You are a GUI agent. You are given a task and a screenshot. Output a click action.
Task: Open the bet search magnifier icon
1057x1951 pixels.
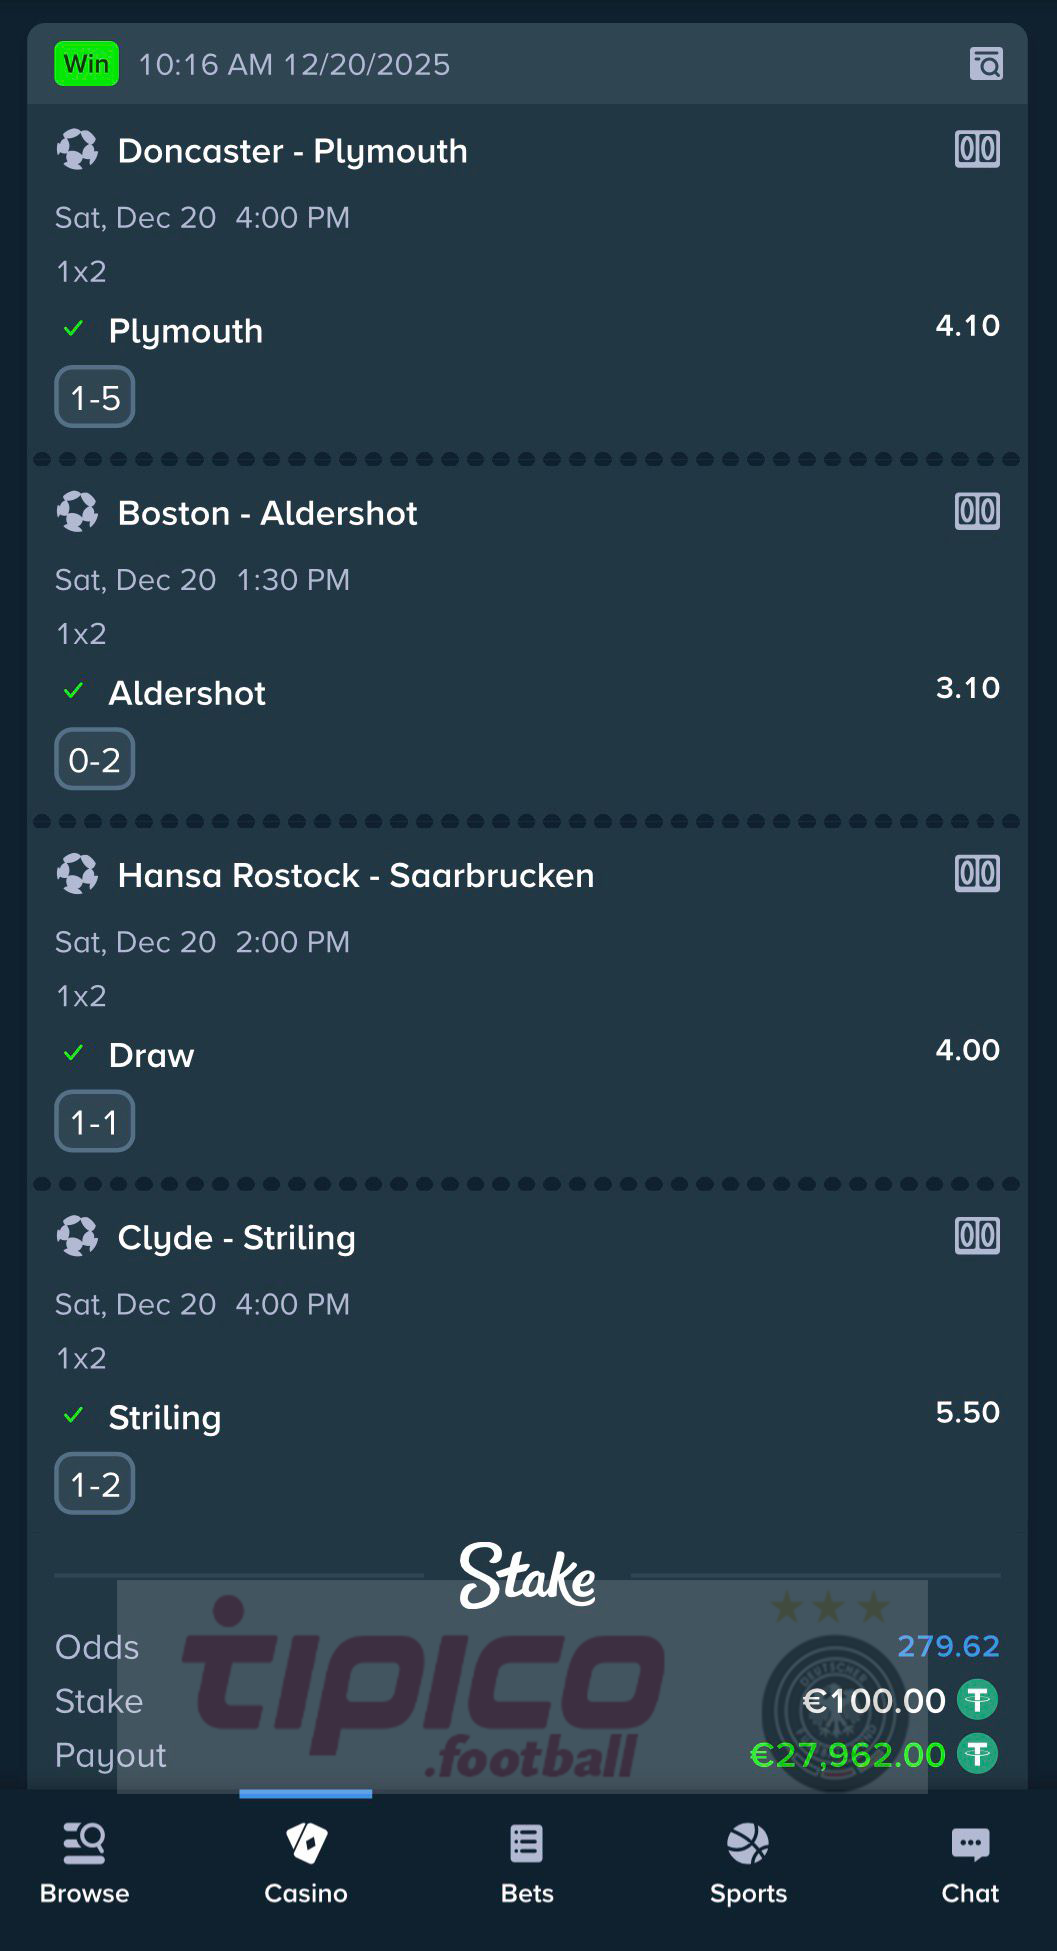(986, 63)
